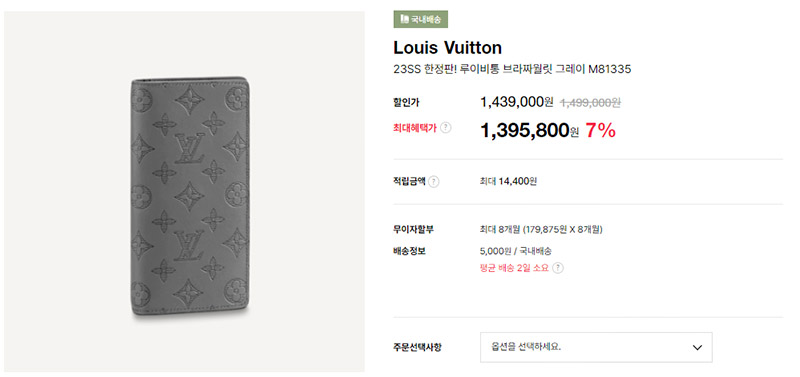Click the 최대 8개월 installment details text

[541, 230]
